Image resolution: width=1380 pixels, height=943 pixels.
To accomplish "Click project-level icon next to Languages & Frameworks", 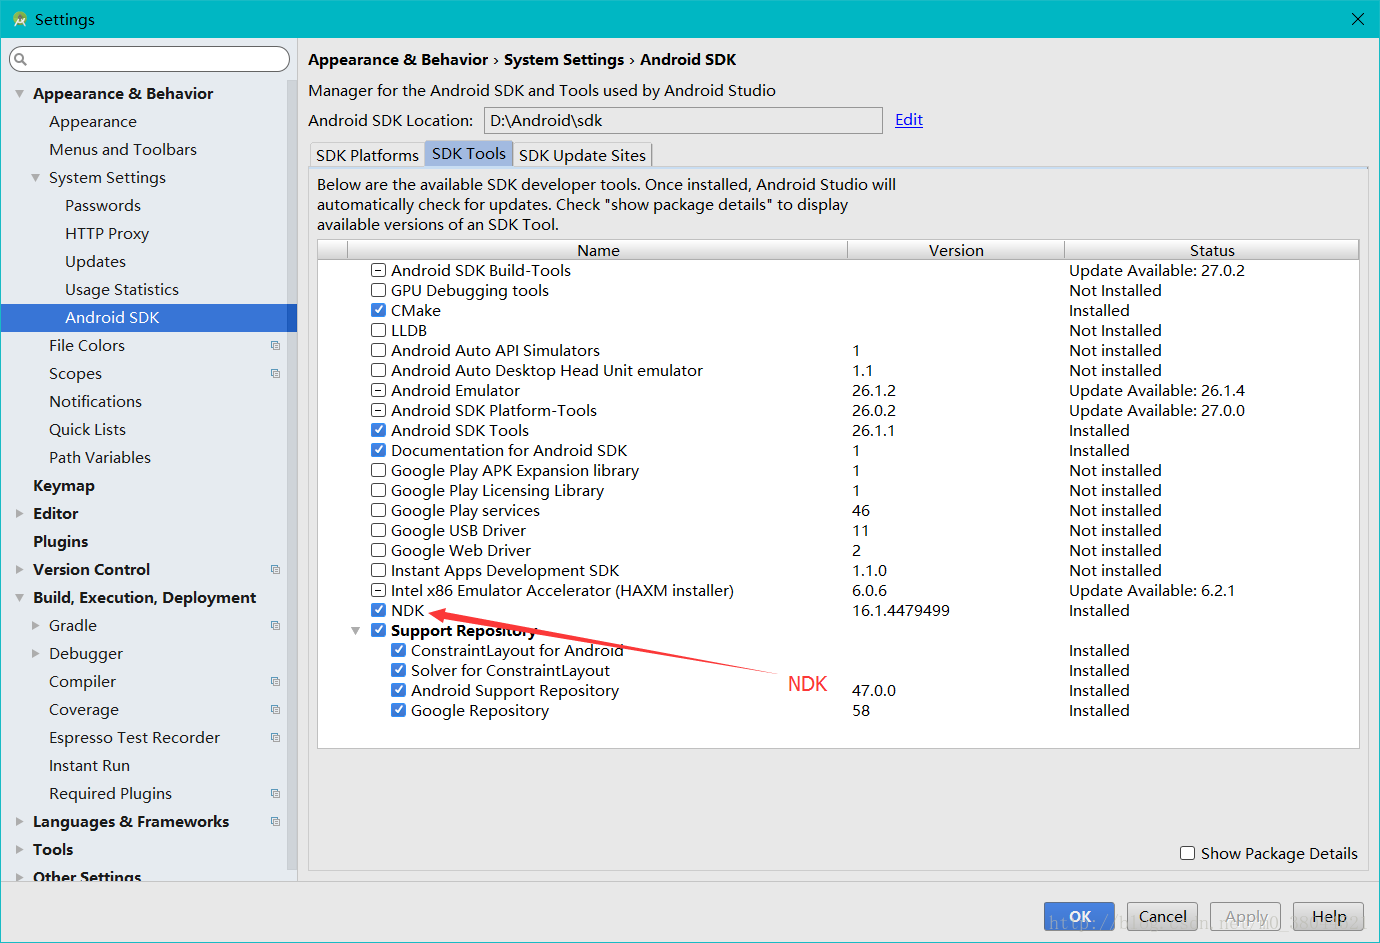I will coord(275,822).
